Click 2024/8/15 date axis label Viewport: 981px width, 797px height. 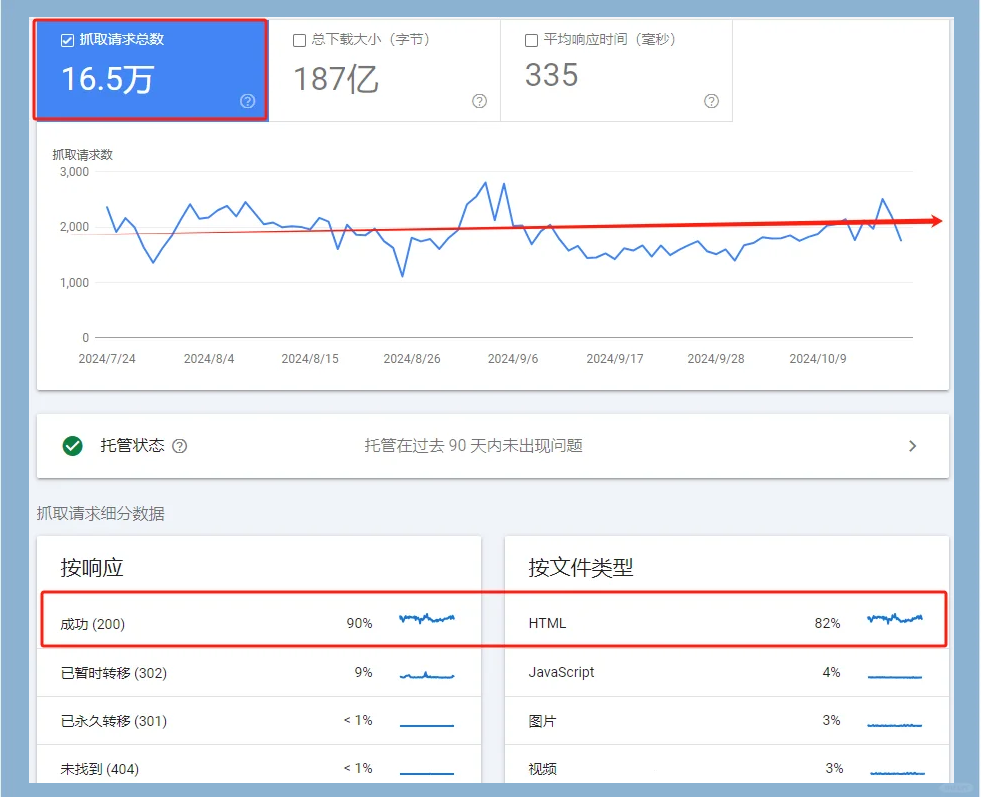coord(310,358)
